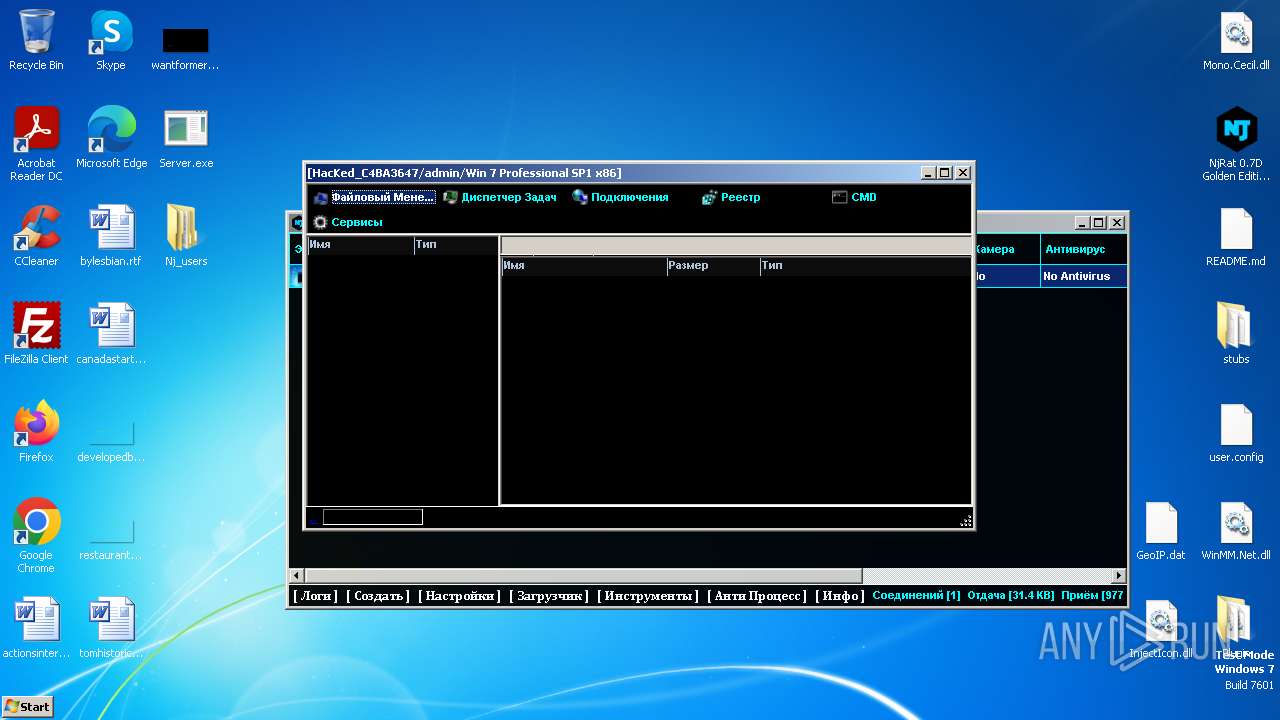This screenshot has width=1280, height=720.
Task: Select the GeoIP.dat file
Action: [1161, 530]
